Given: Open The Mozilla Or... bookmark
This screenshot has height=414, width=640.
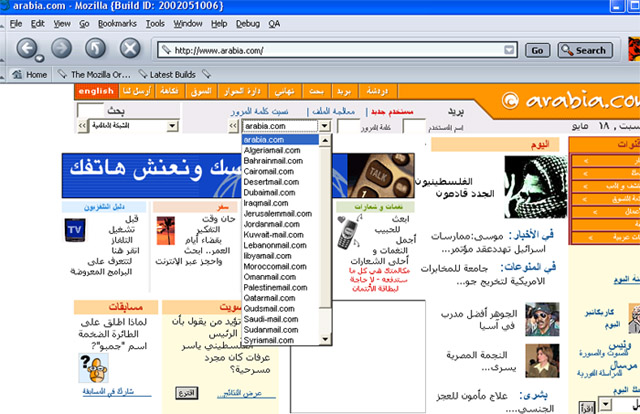Looking at the screenshot, I should coord(95,74).
